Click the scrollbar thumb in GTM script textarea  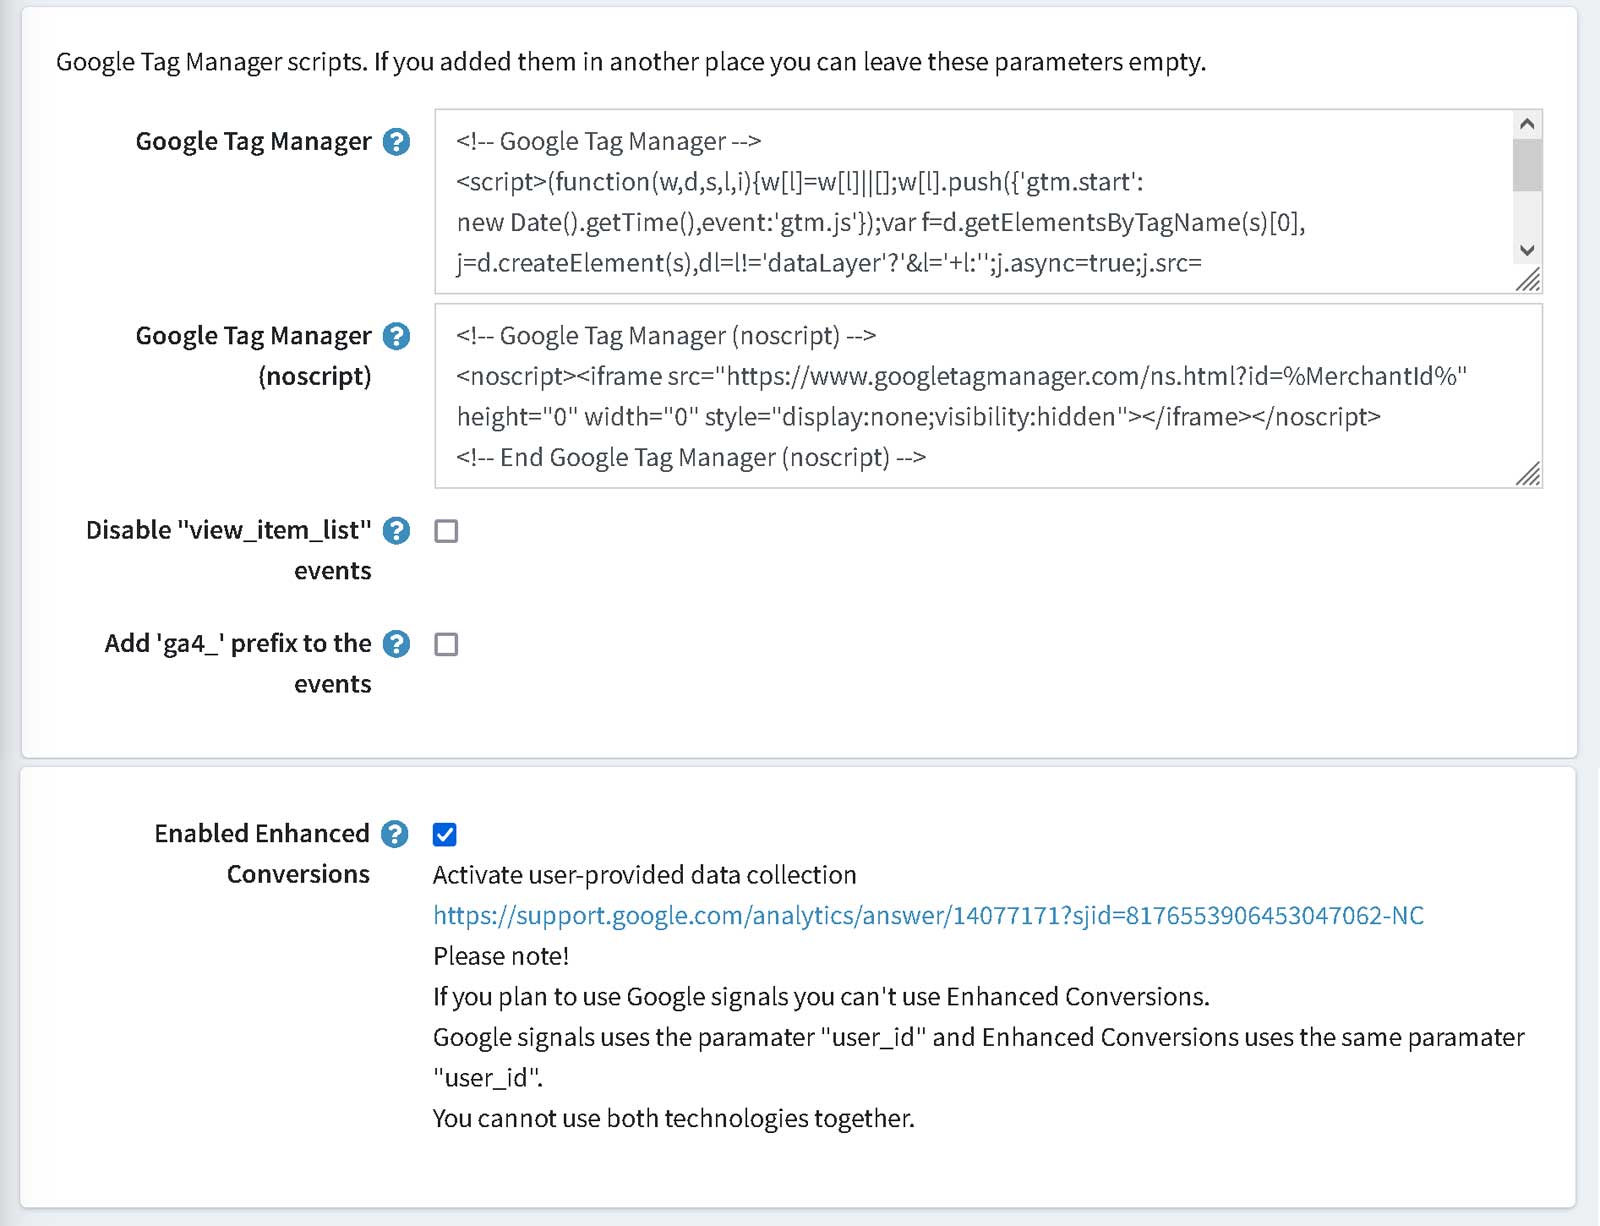[1527, 165]
